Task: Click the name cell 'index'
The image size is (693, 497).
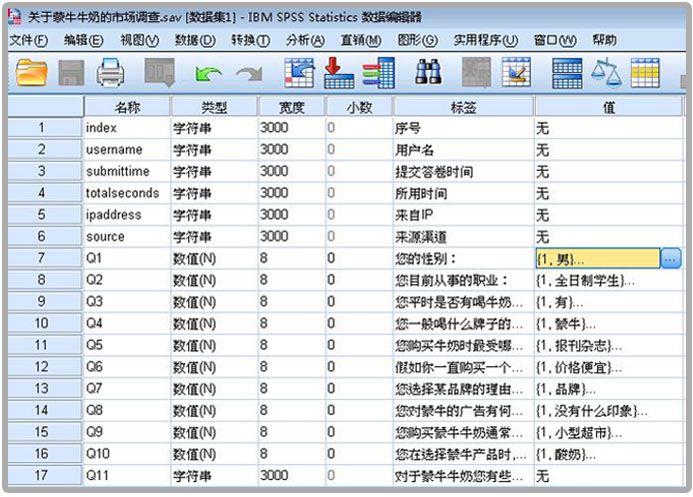Action: 127,128
